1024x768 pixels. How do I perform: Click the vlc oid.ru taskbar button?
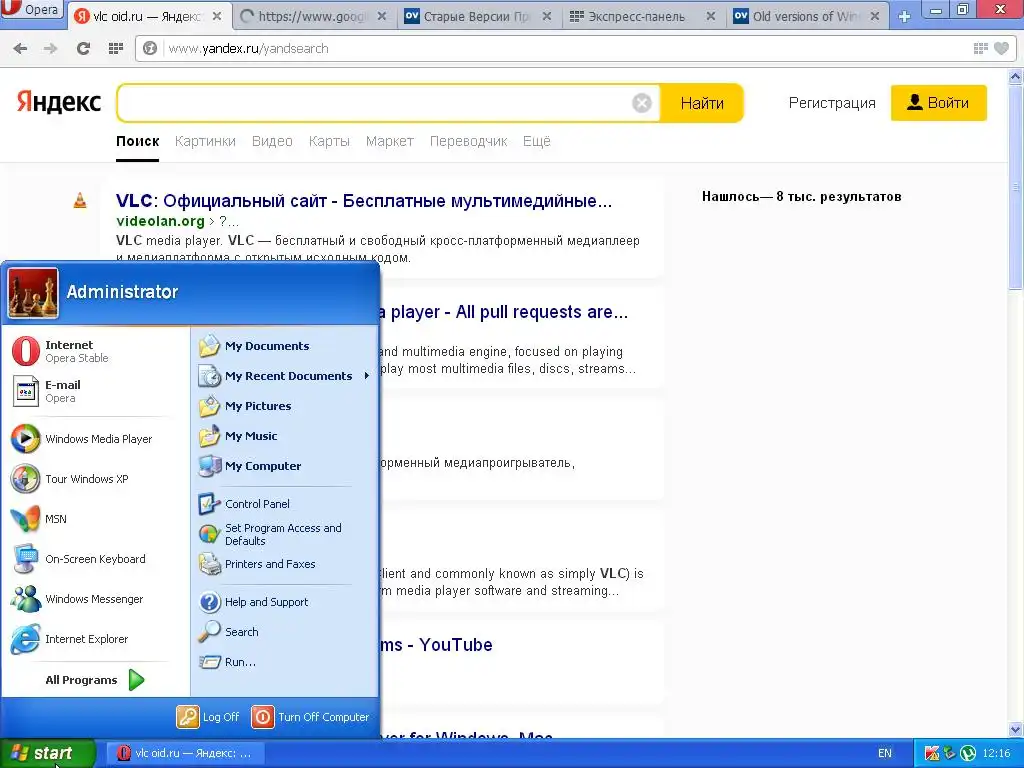186,753
